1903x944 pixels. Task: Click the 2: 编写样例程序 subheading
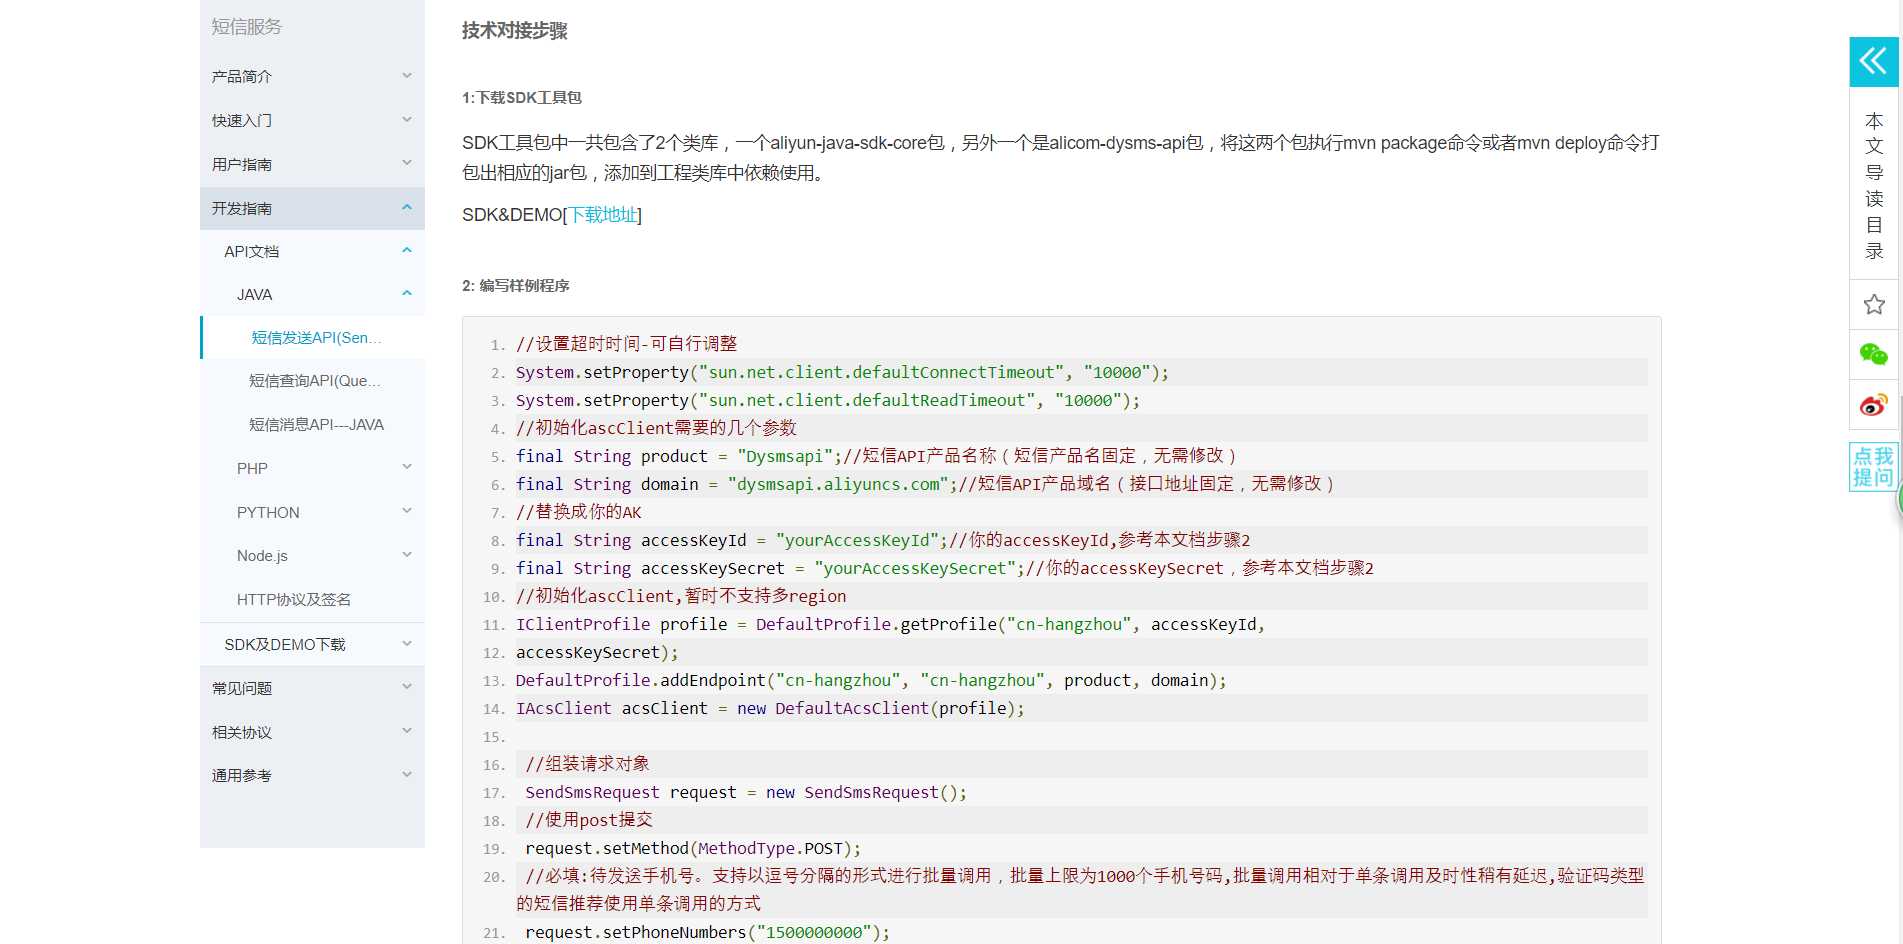[515, 285]
